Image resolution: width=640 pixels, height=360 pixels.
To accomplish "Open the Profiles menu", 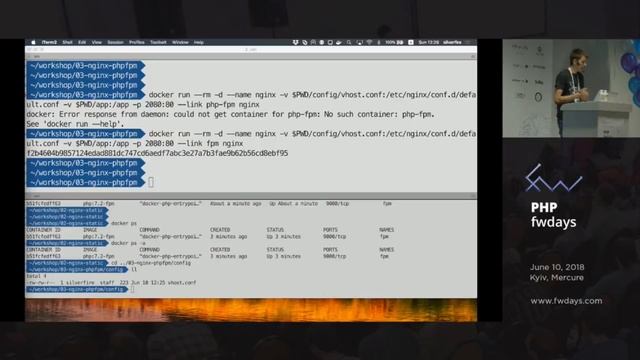I will [137, 42].
